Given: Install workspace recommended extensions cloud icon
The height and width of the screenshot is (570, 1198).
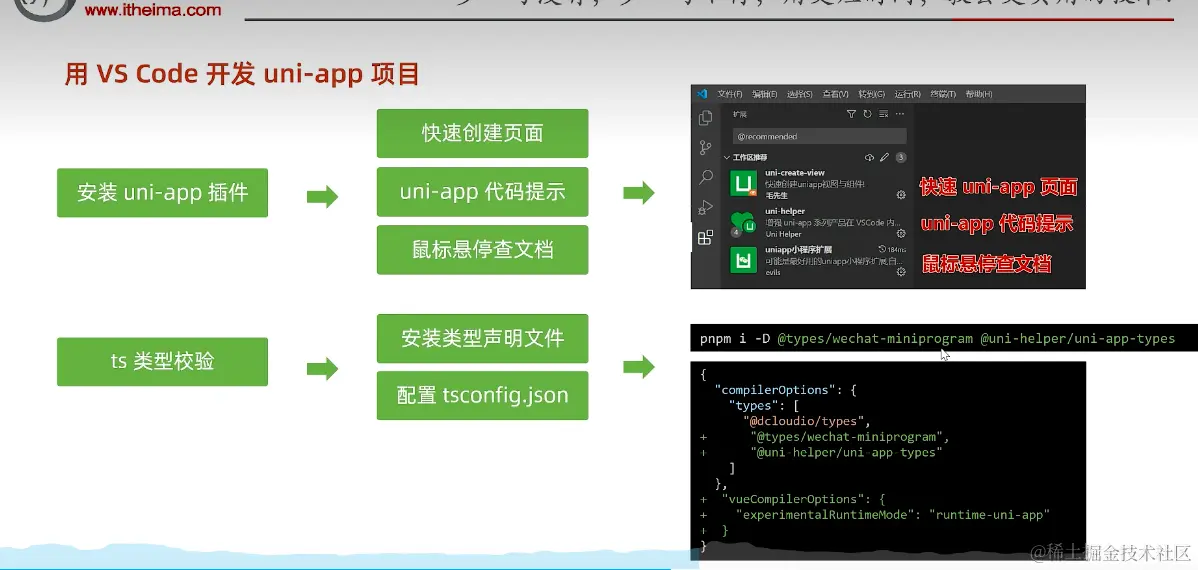Looking at the screenshot, I should coord(869,157).
